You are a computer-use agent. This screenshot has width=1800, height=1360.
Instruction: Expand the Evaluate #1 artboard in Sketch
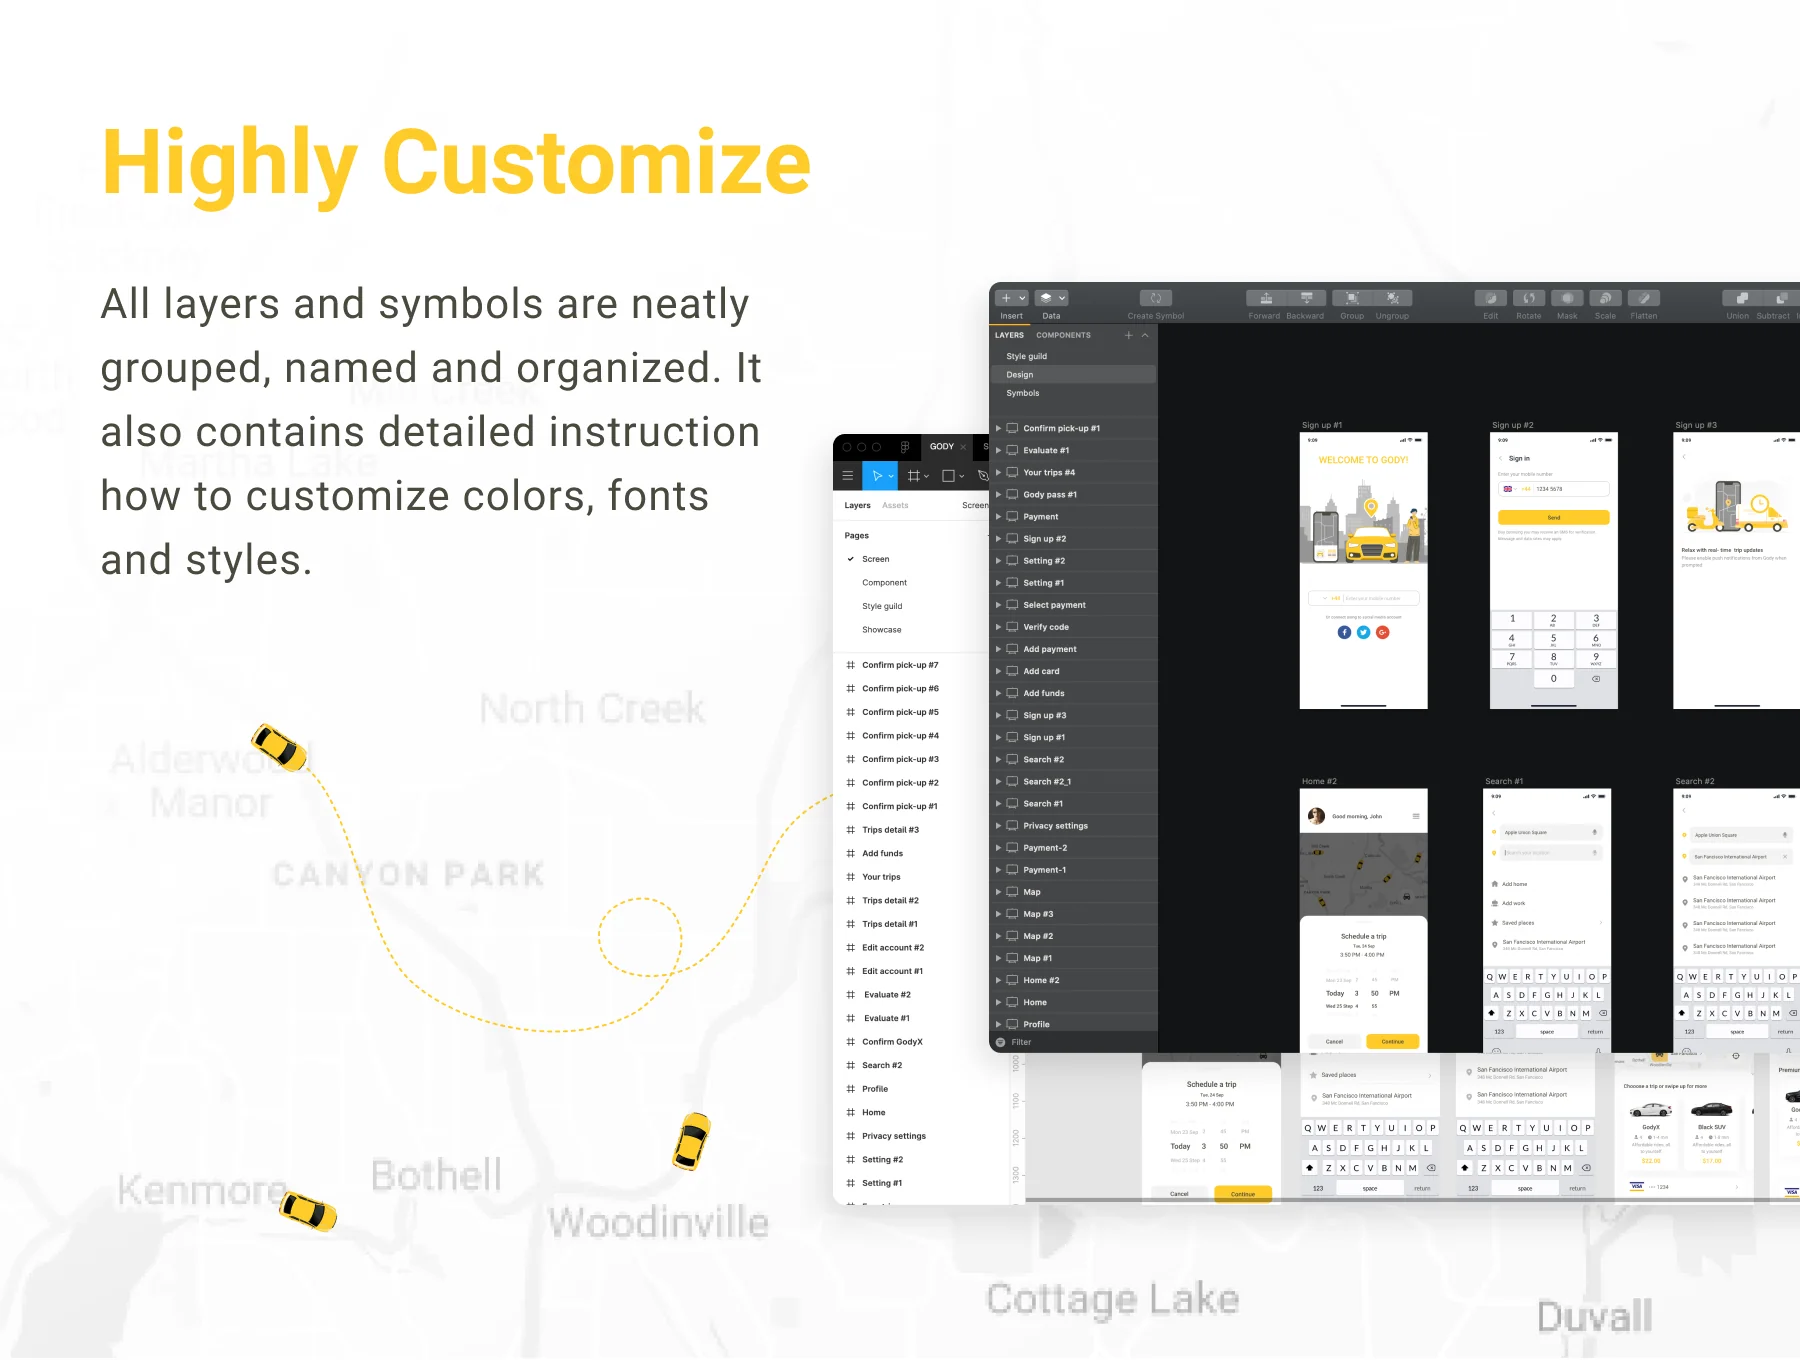pyautogui.click(x=998, y=450)
